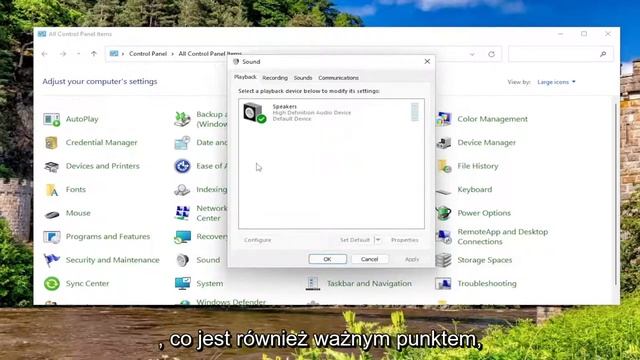Open the Color Management icon
This screenshot has width=640, height=360.
pos(444,119)
